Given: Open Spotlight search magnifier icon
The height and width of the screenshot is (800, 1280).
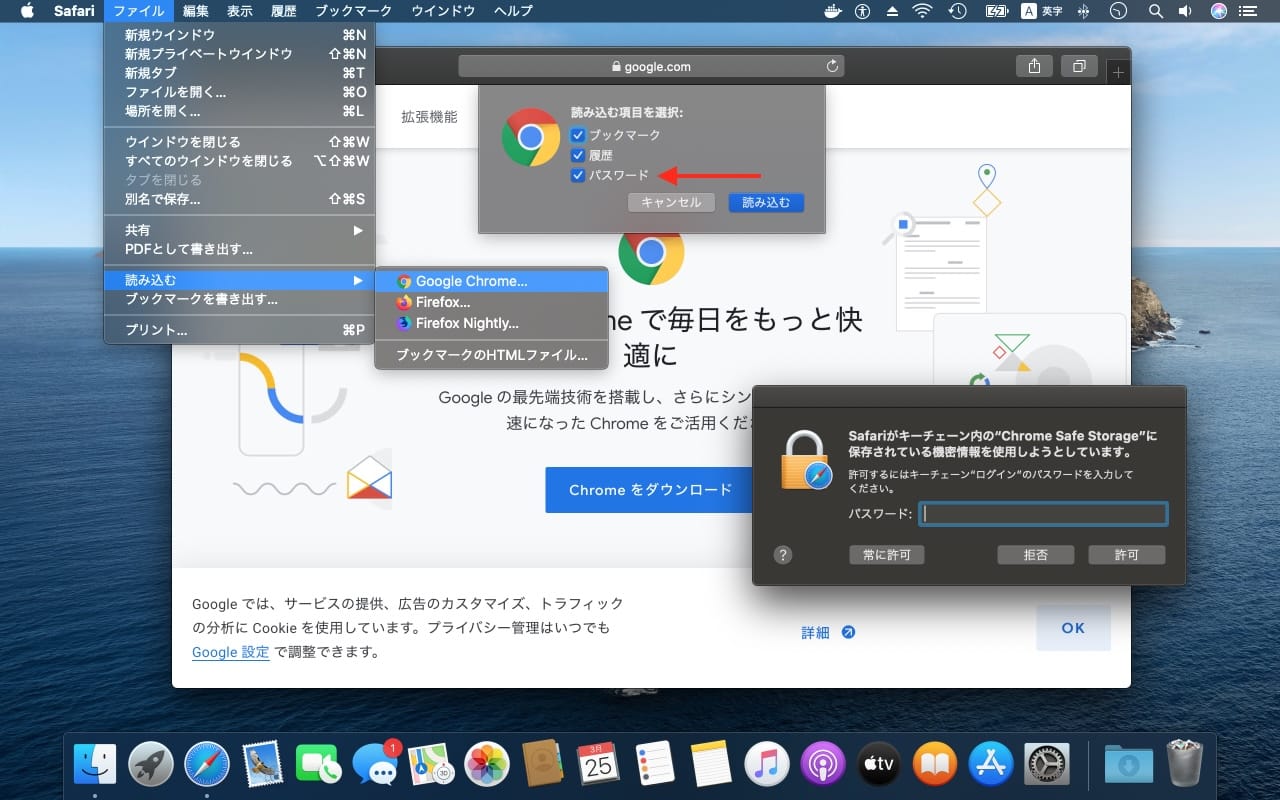Looking at the screenshot, I should (1156, 11).
